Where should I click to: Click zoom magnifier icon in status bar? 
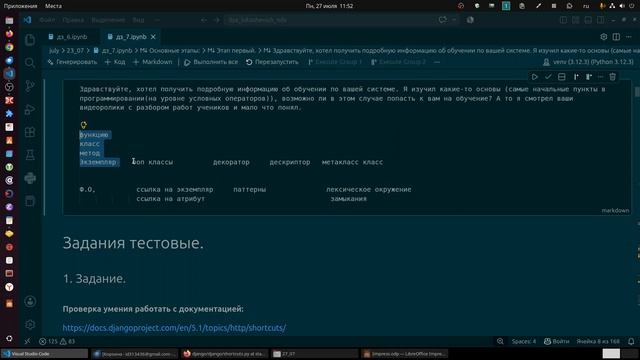click(500, 341)
